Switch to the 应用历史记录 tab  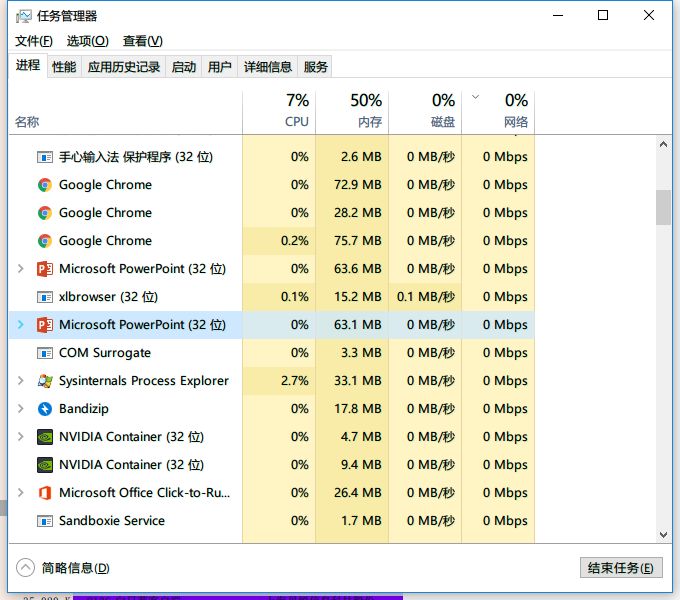(x=124, y=67)
